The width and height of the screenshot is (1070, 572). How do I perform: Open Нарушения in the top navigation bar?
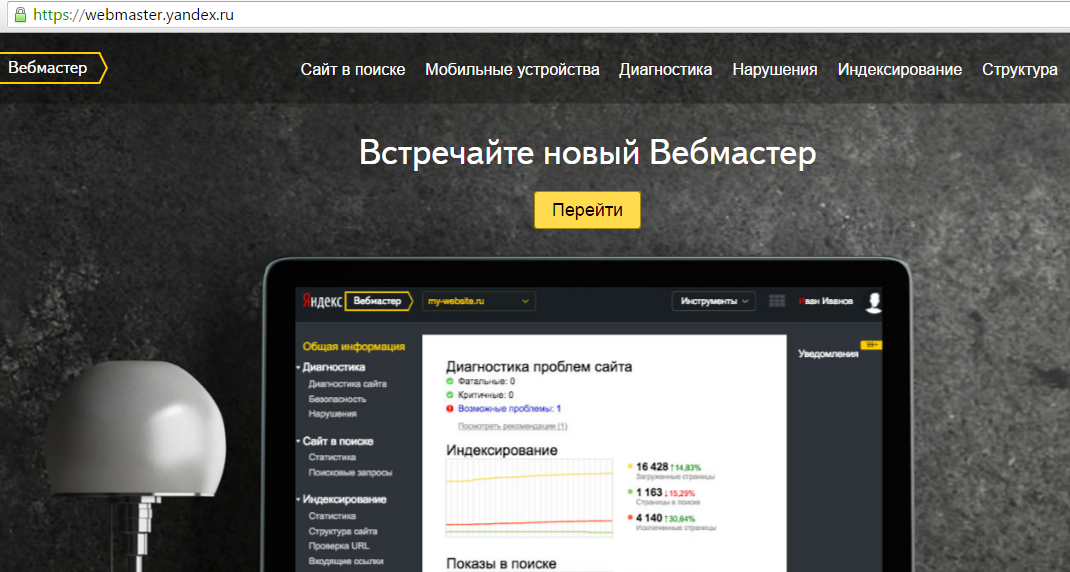(774, 69)
